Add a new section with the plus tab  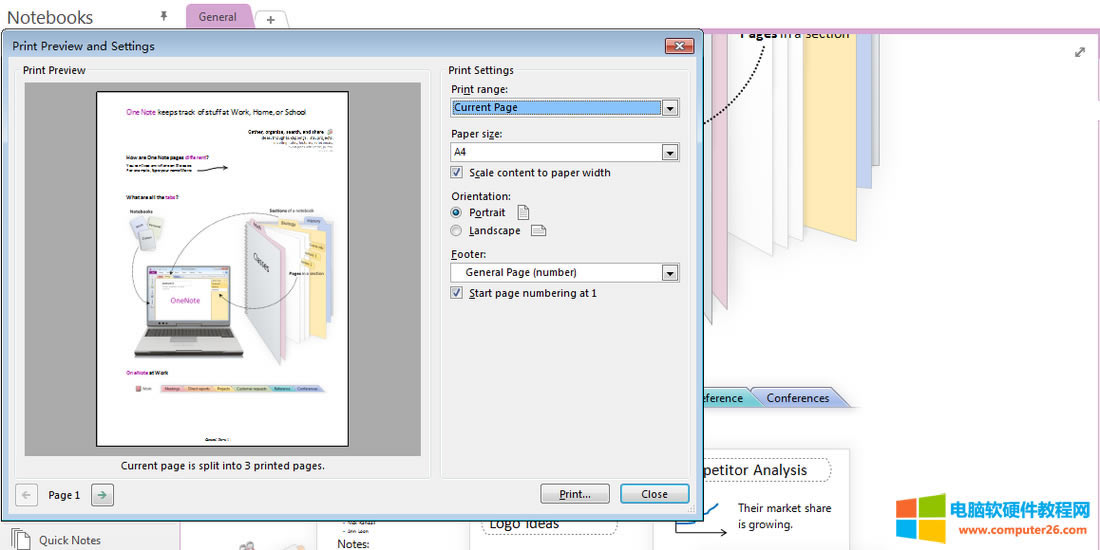[271, 20]
